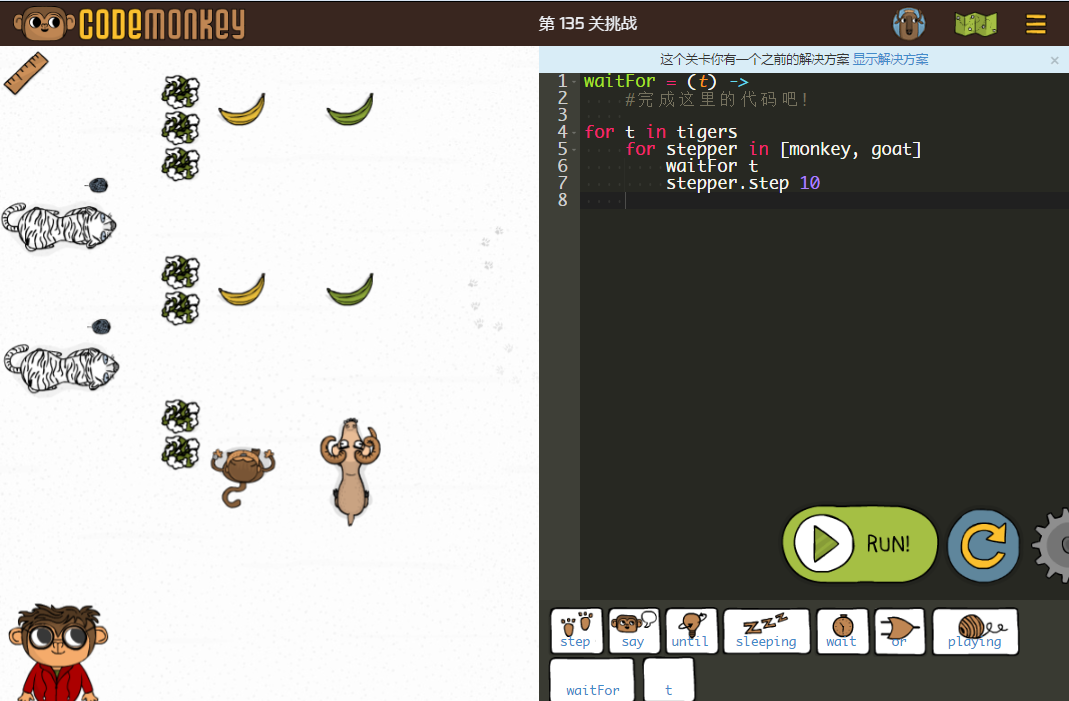Screen dimensions: 1069x701
Task: Click the monkey character on the field
Action: (242, 475)
